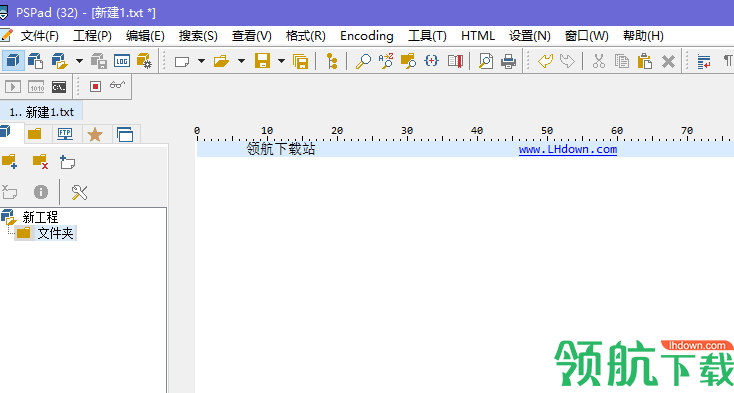Click the project info icon
734x393 pixels.
coord(41,192)
